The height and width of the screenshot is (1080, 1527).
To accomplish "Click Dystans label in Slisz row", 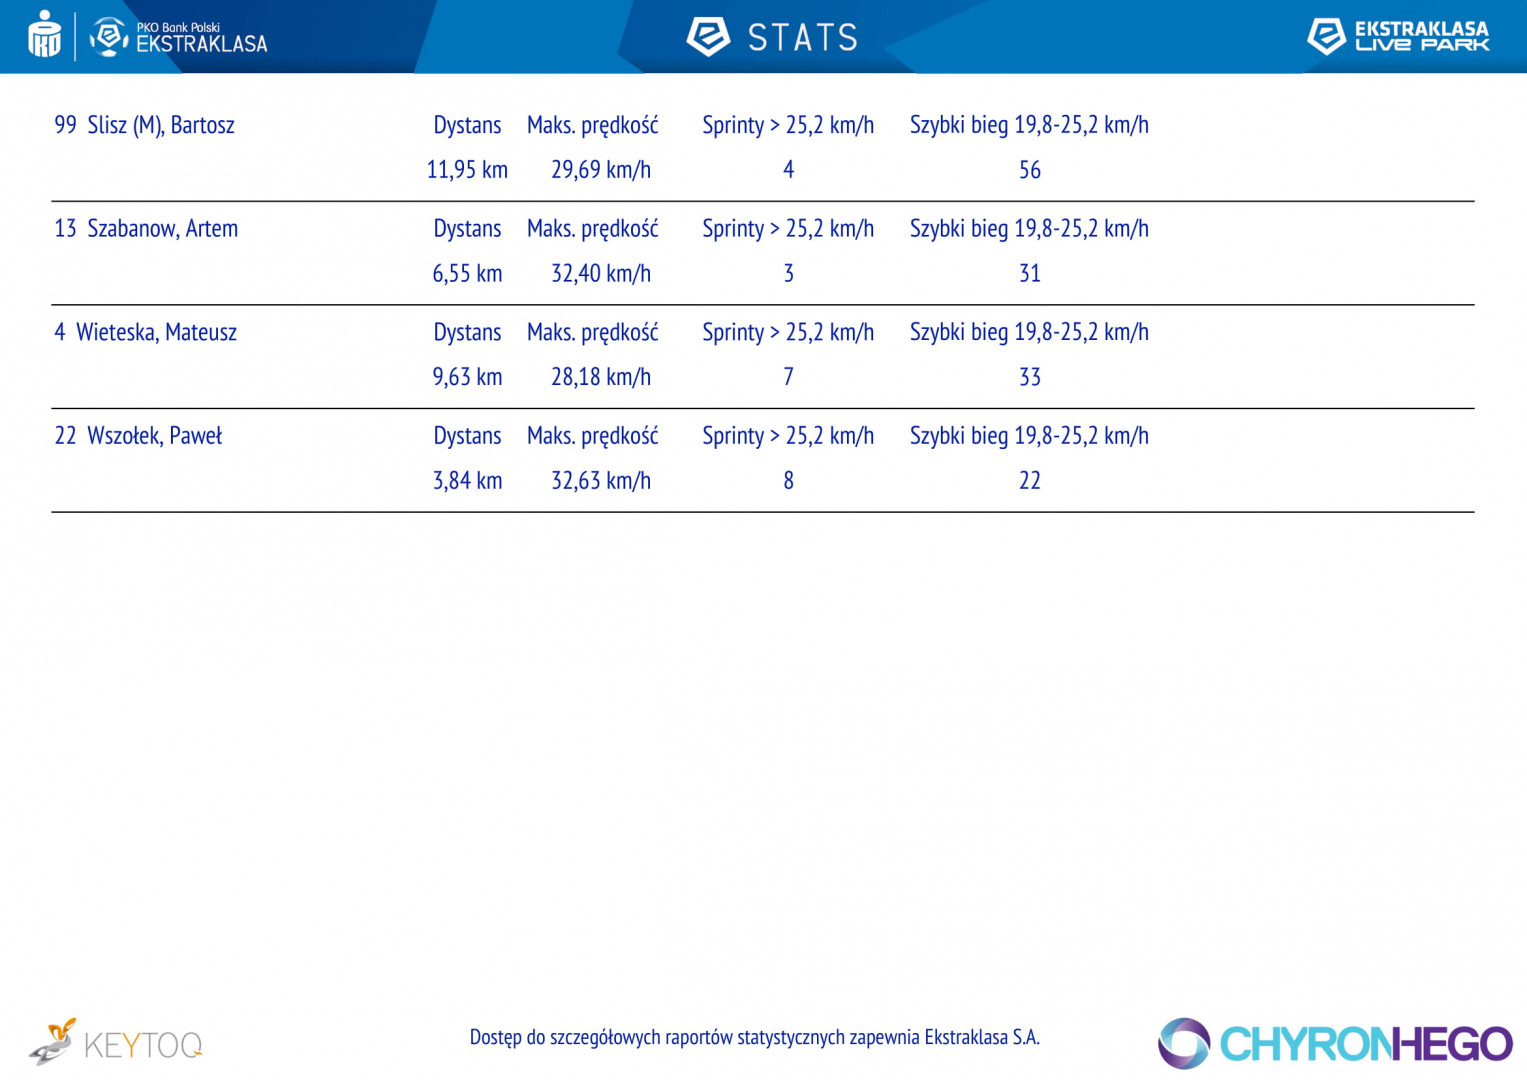I will click(467, 125).
